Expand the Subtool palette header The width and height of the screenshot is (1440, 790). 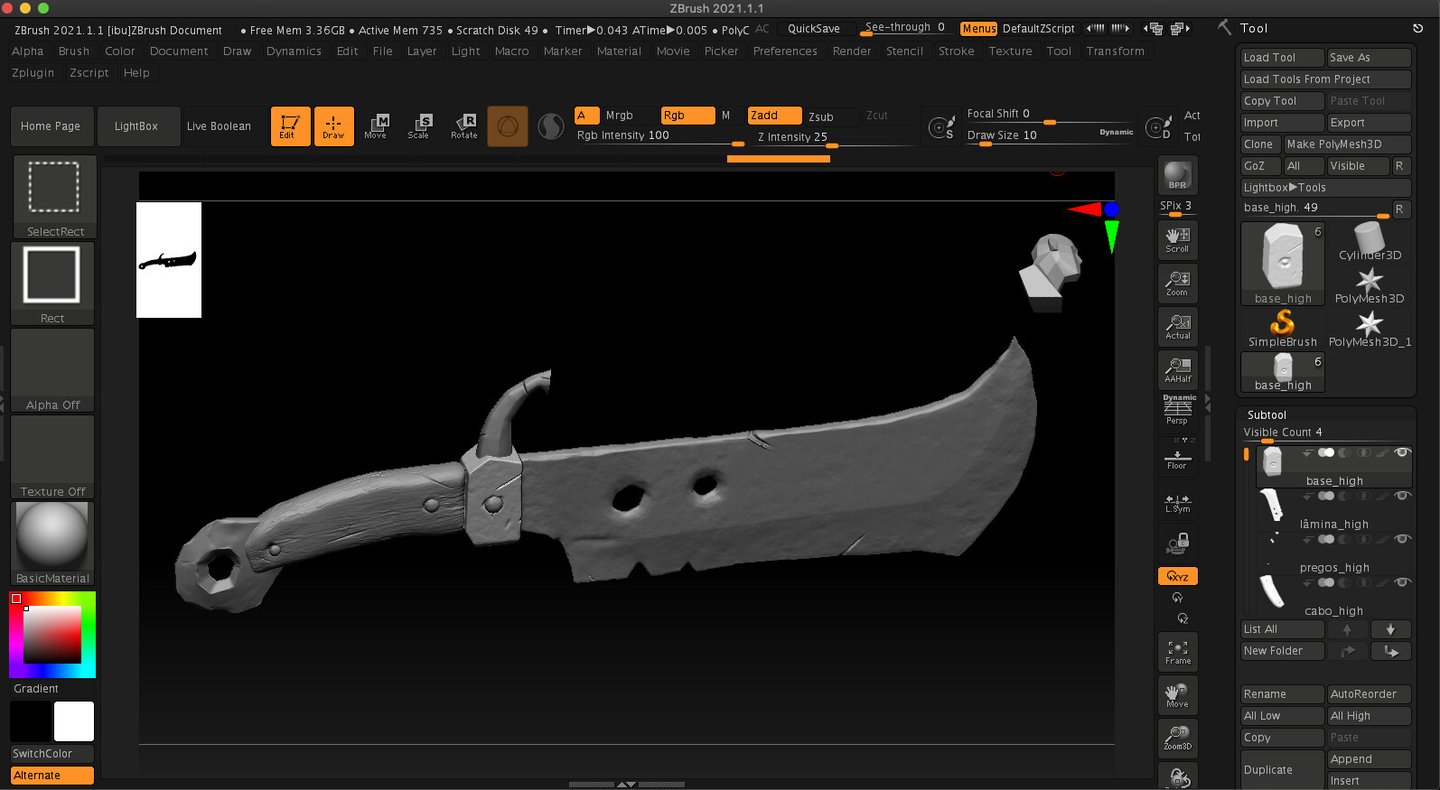click(x=1267, y=415)
